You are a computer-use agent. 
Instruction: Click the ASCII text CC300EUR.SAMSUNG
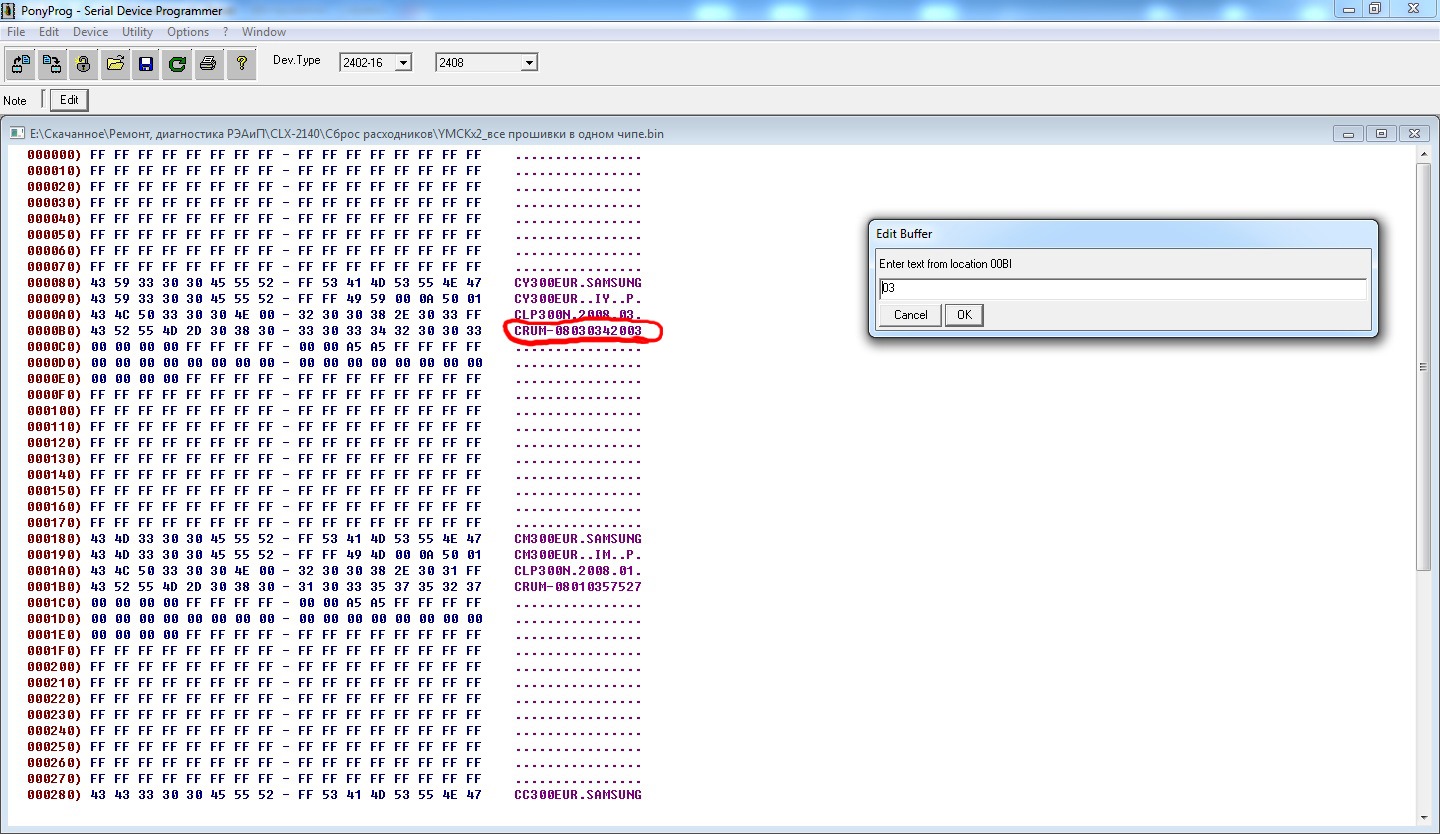578,795
